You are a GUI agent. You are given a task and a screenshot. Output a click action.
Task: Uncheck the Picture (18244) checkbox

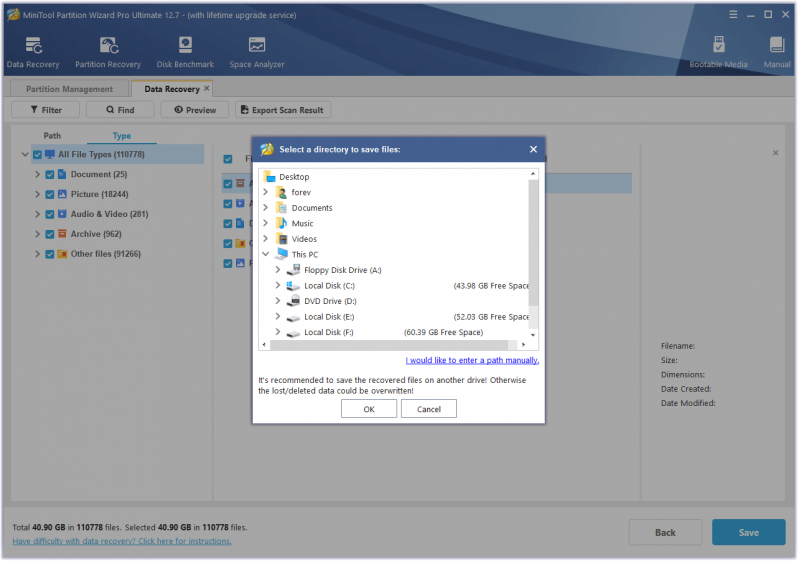[50, 195]
